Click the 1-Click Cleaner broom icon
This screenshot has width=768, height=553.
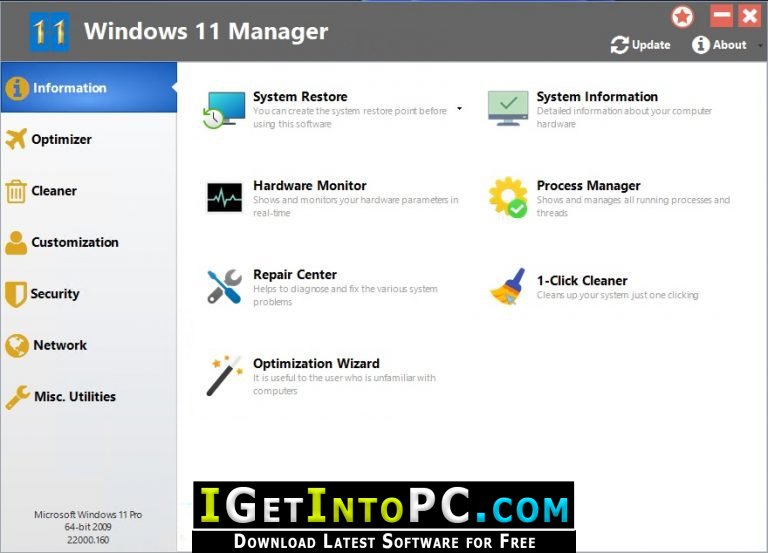tap(508, 287)
